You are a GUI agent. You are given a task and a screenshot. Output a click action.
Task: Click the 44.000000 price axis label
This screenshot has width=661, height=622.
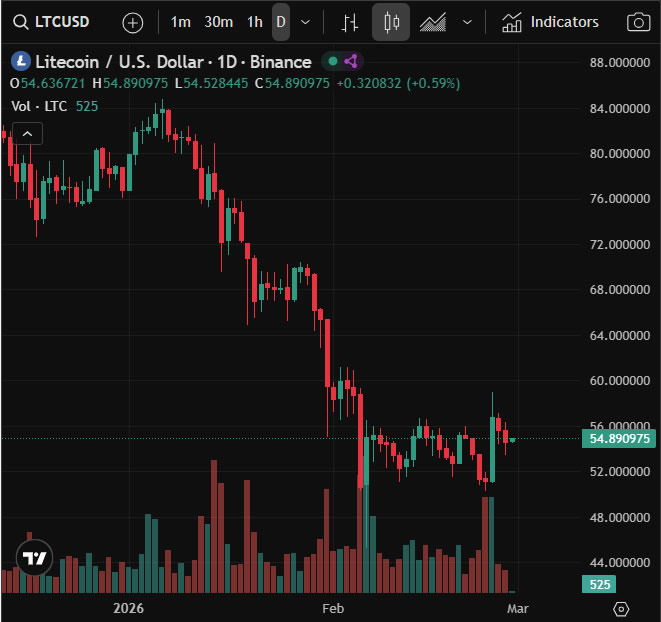coord(620,563)
